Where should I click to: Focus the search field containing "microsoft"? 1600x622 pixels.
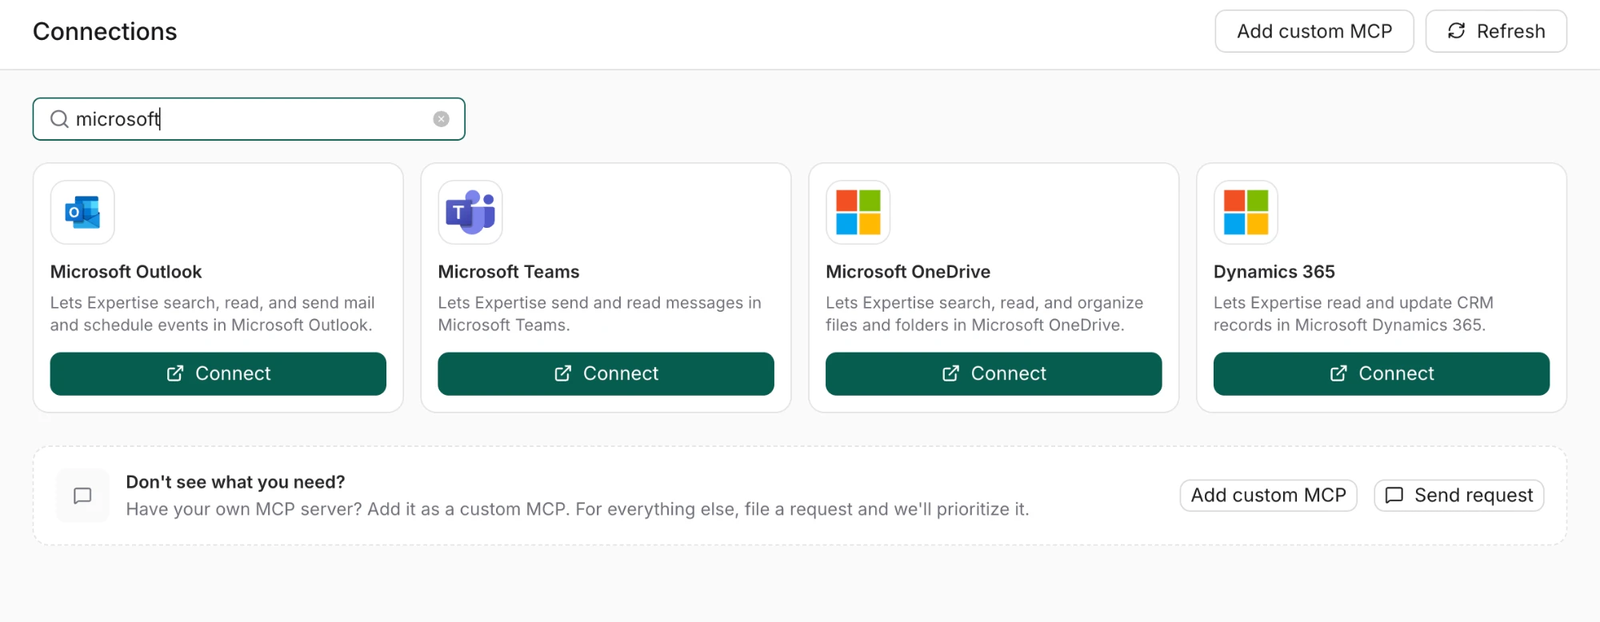click(x=249, y=119)
